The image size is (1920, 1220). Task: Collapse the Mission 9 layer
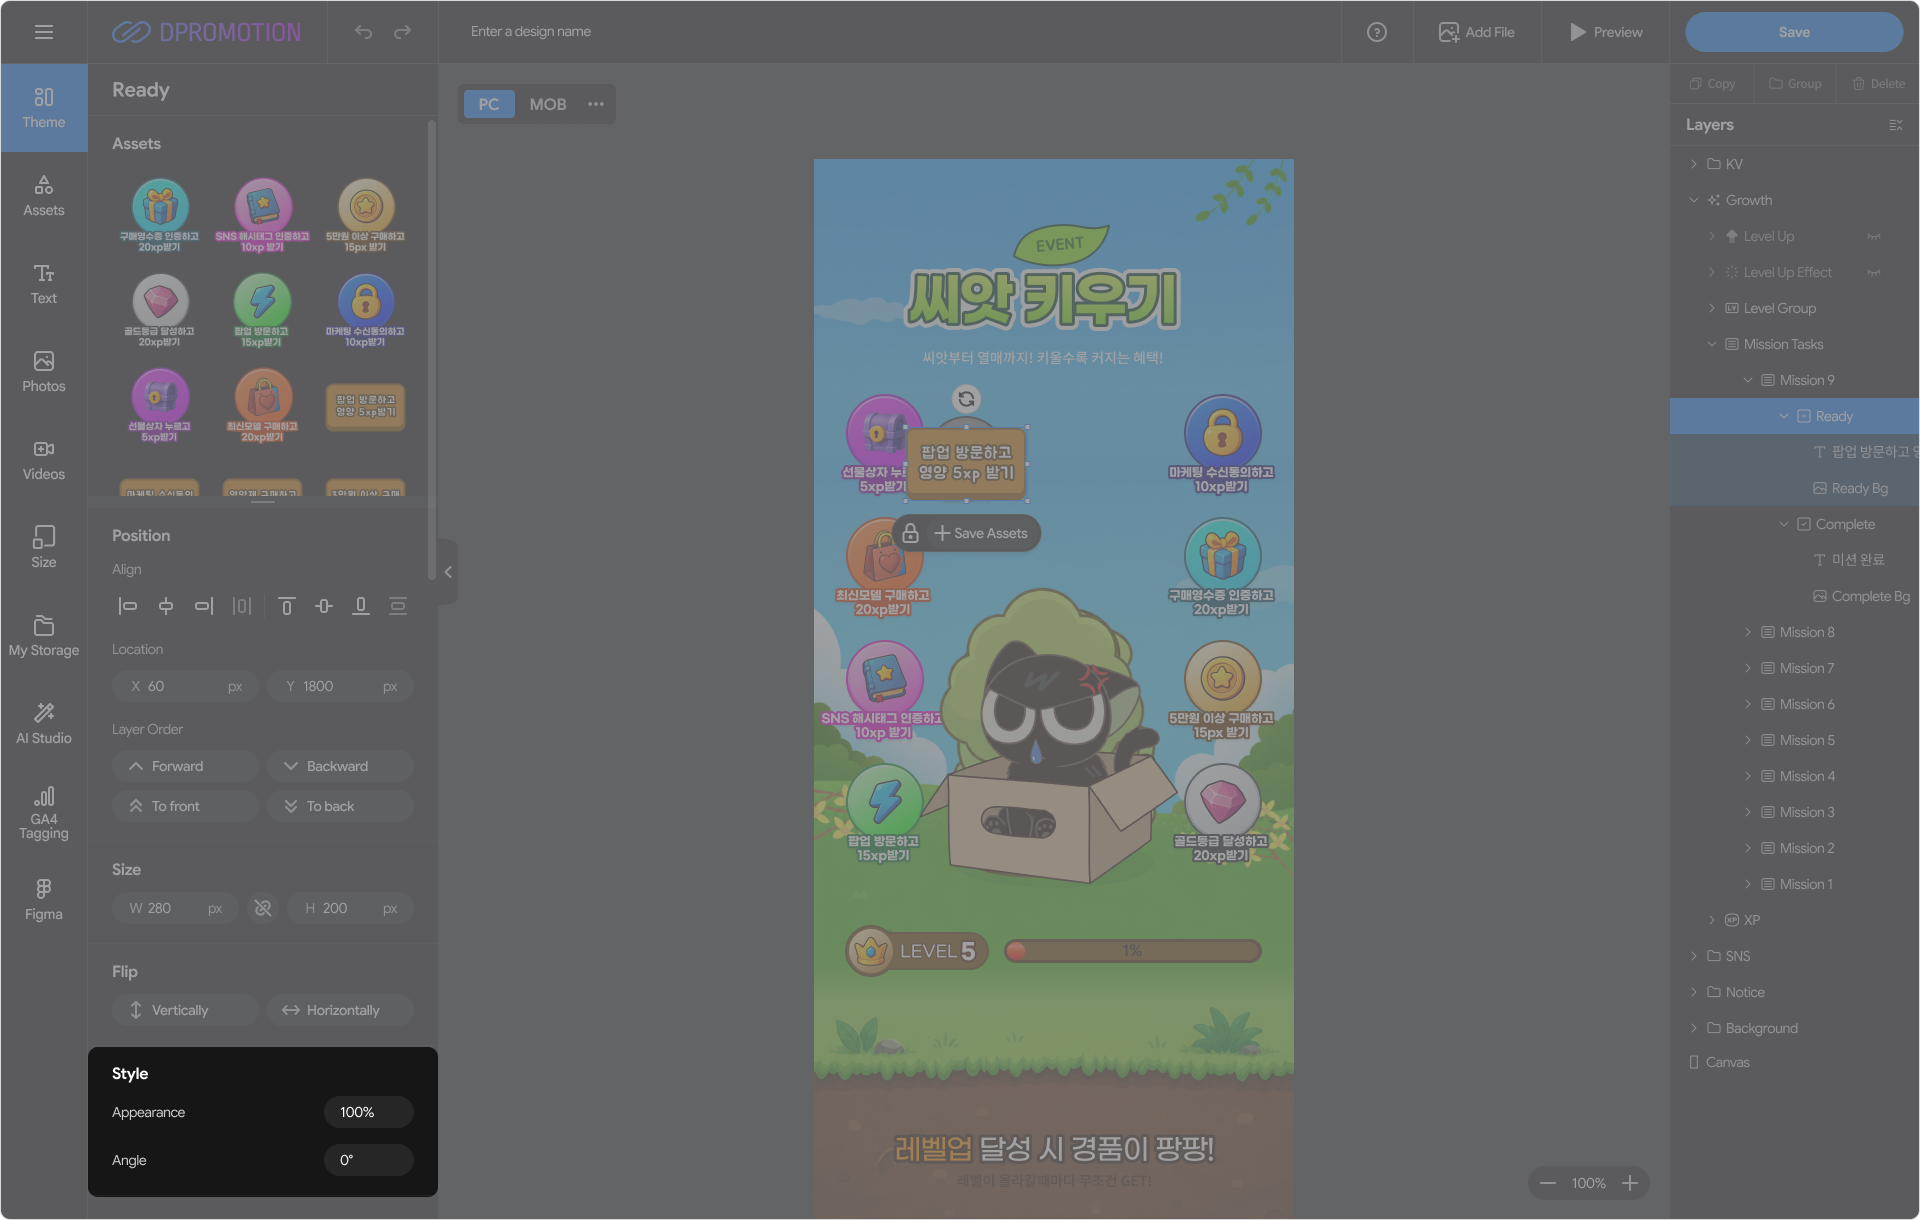pyautogui.click(x=1748, y=380)
